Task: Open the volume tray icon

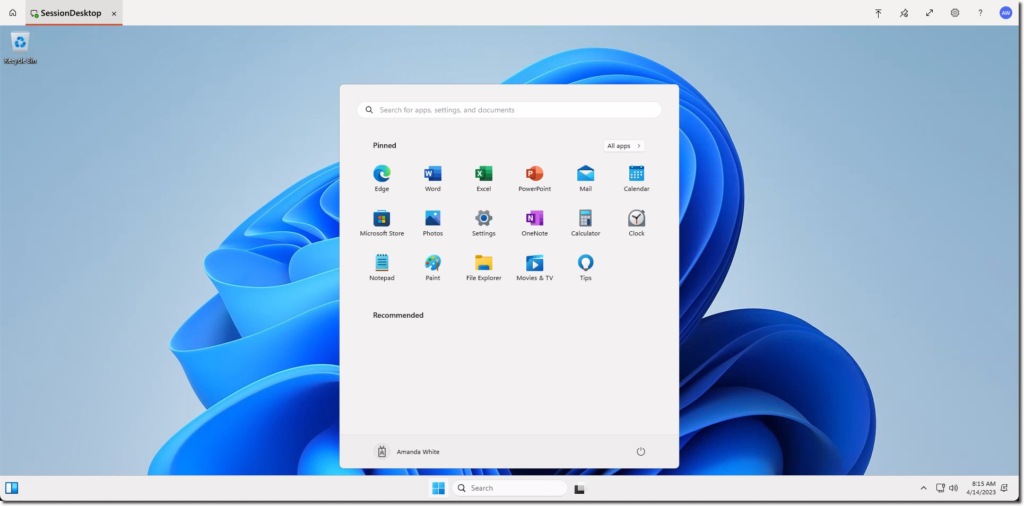Action: [x=953, y=488]
